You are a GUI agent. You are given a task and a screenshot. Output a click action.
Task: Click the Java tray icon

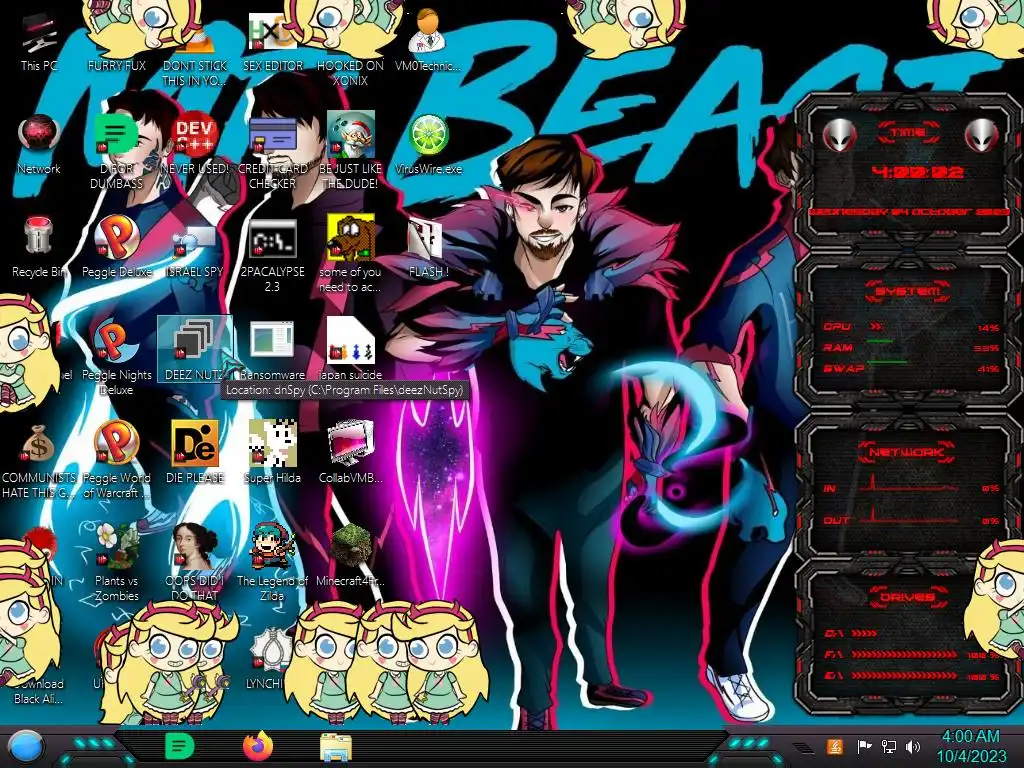[x=834, y=746]
